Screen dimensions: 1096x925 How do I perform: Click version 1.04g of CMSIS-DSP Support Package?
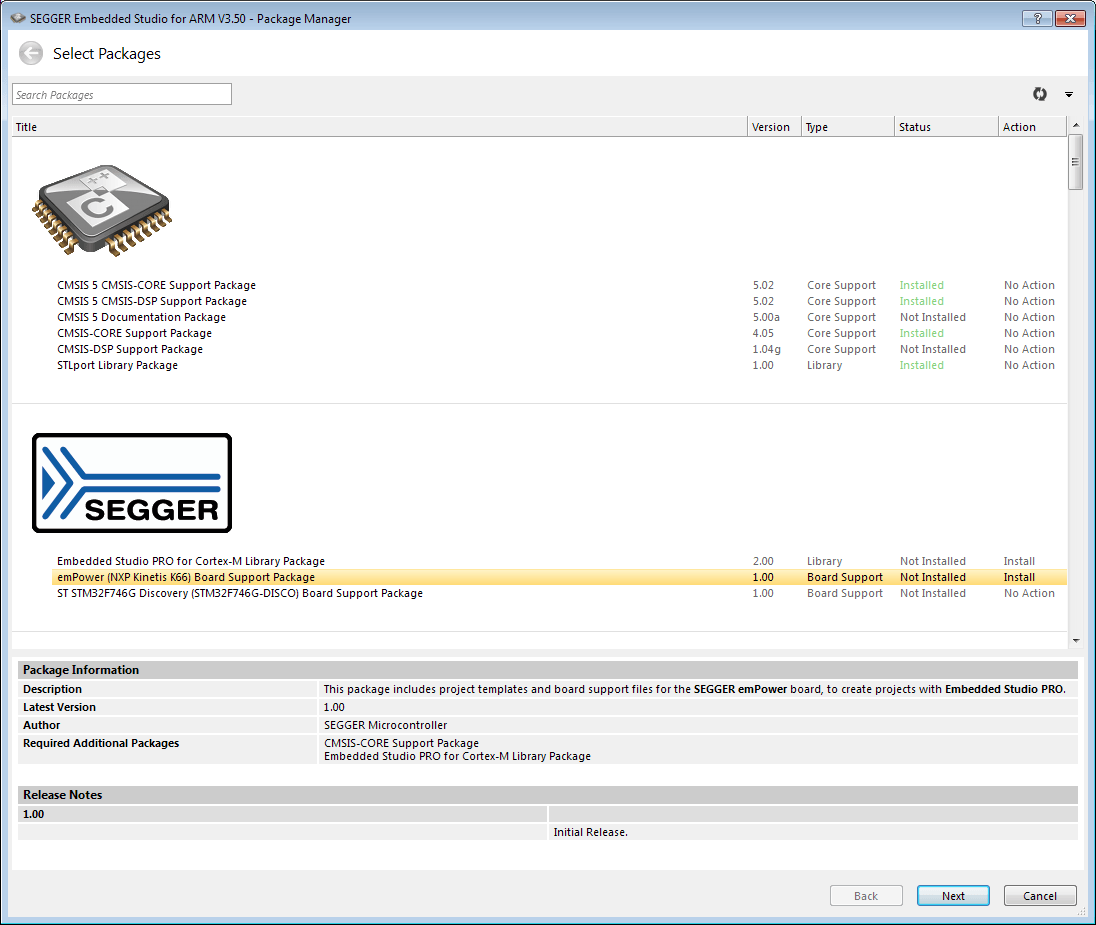[x=767, y=350]
